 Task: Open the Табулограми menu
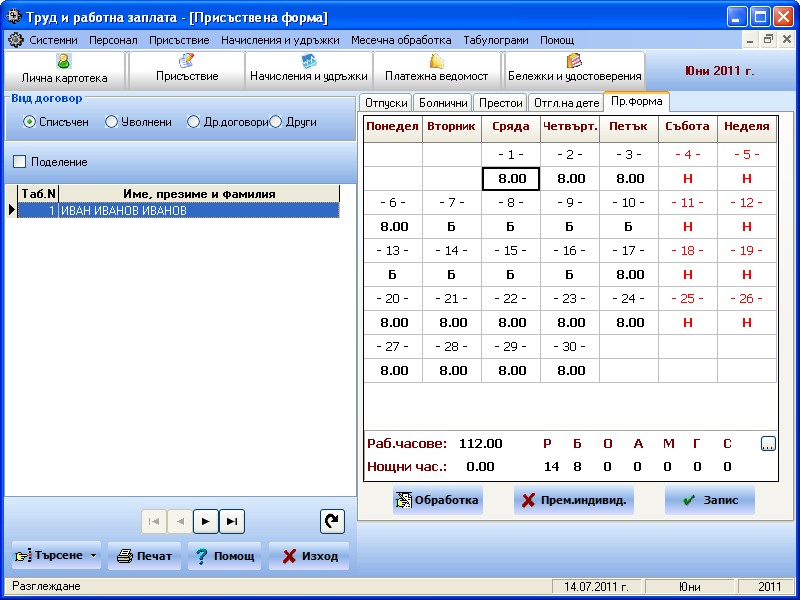(x=496, y=40)
